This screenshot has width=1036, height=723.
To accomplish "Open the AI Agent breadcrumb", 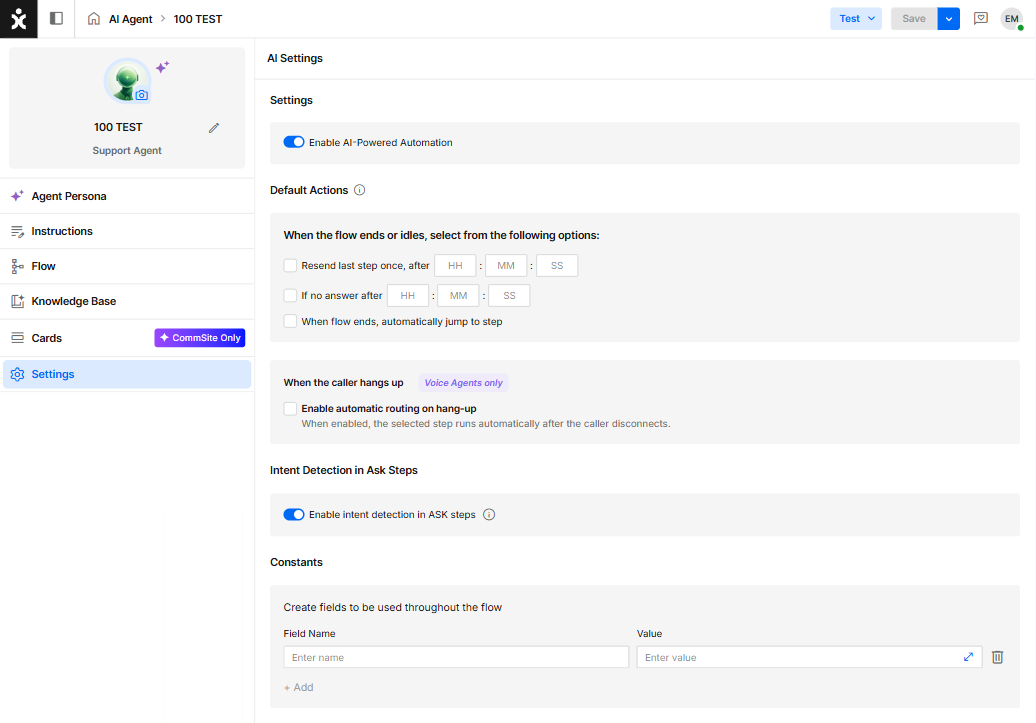I will [130, 19].
